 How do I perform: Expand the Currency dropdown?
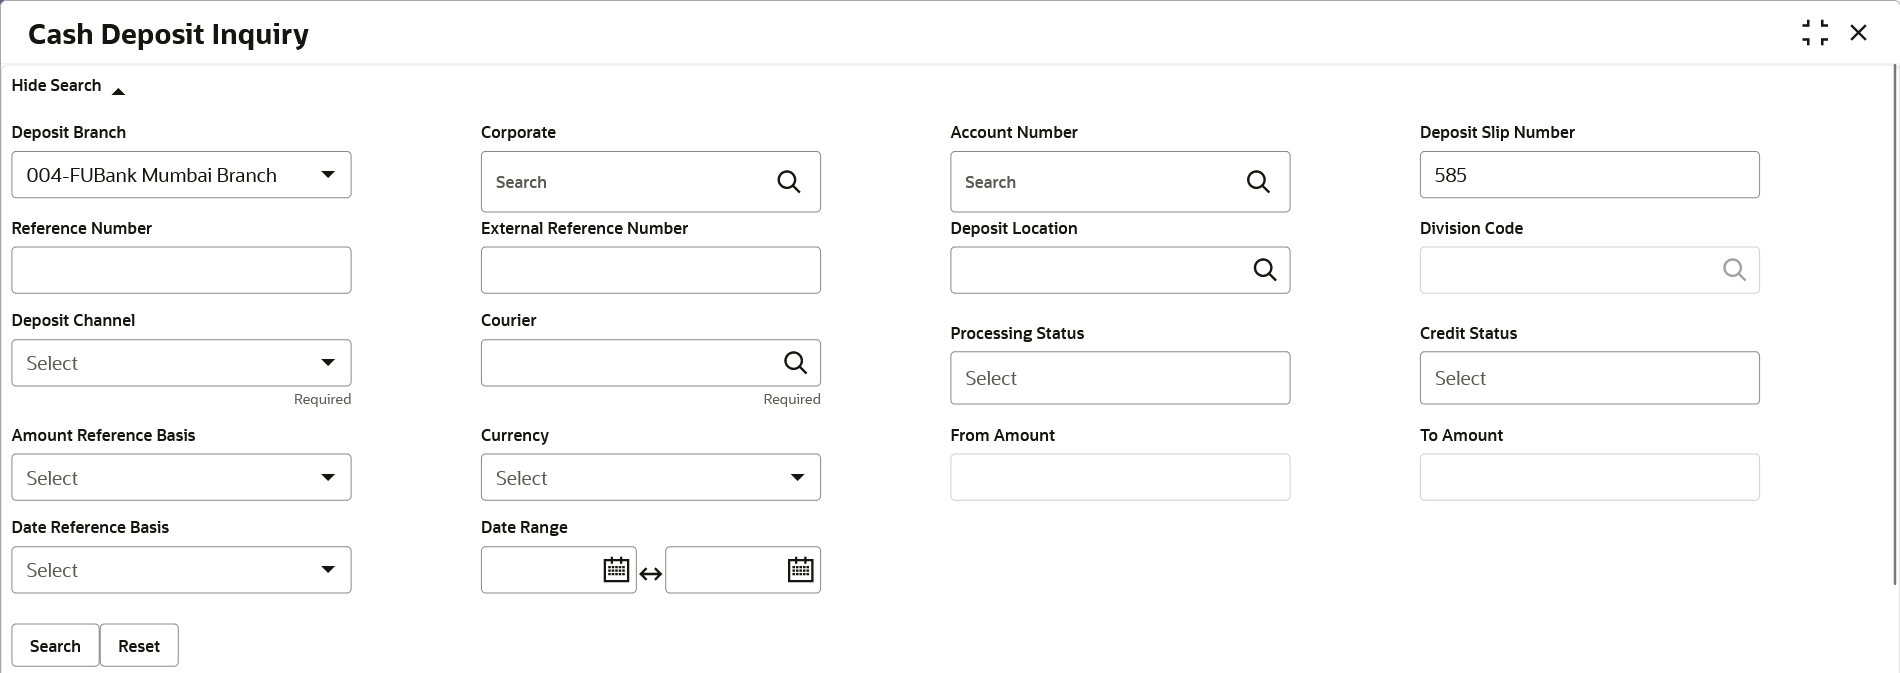point(650,478)
